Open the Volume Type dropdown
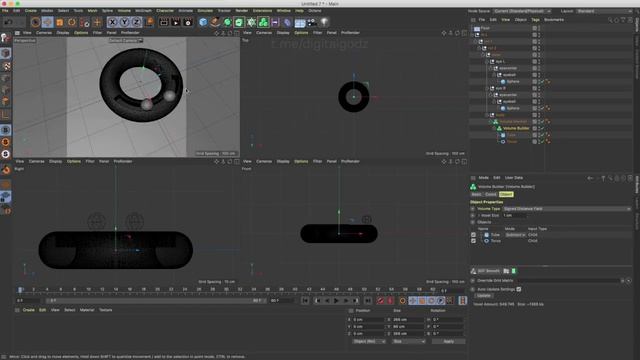The height and width of the screenshot is (360, 640). tap(567, 209)
